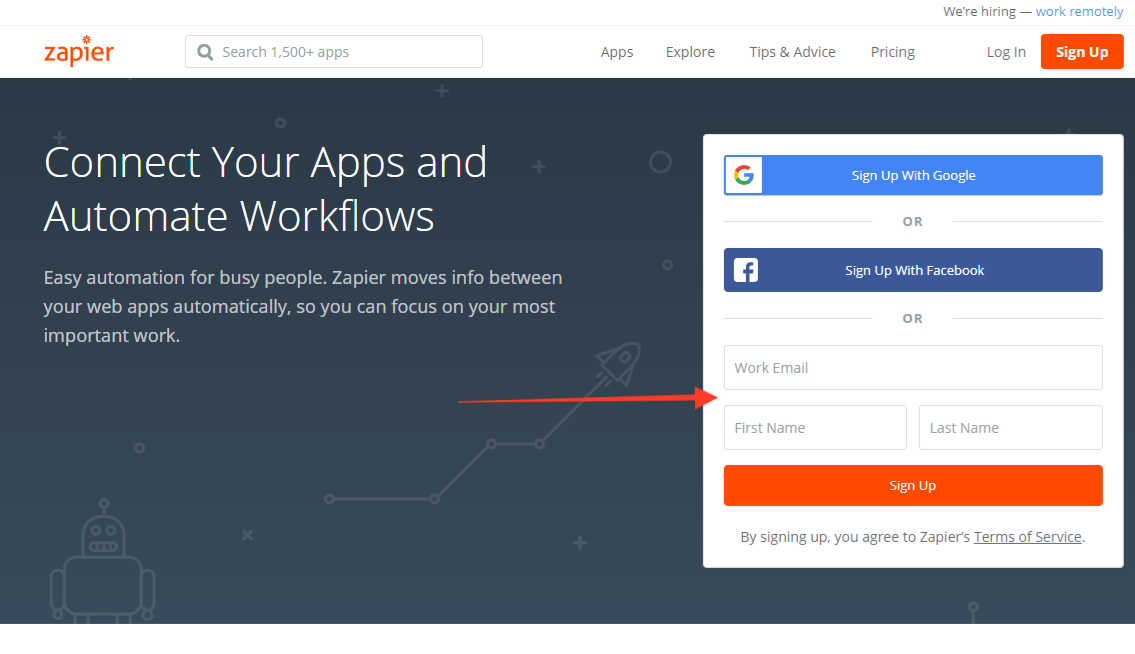Submit the form with the Sign Up button
Screen dimensions: 1135x654
[x=912, y=485]
